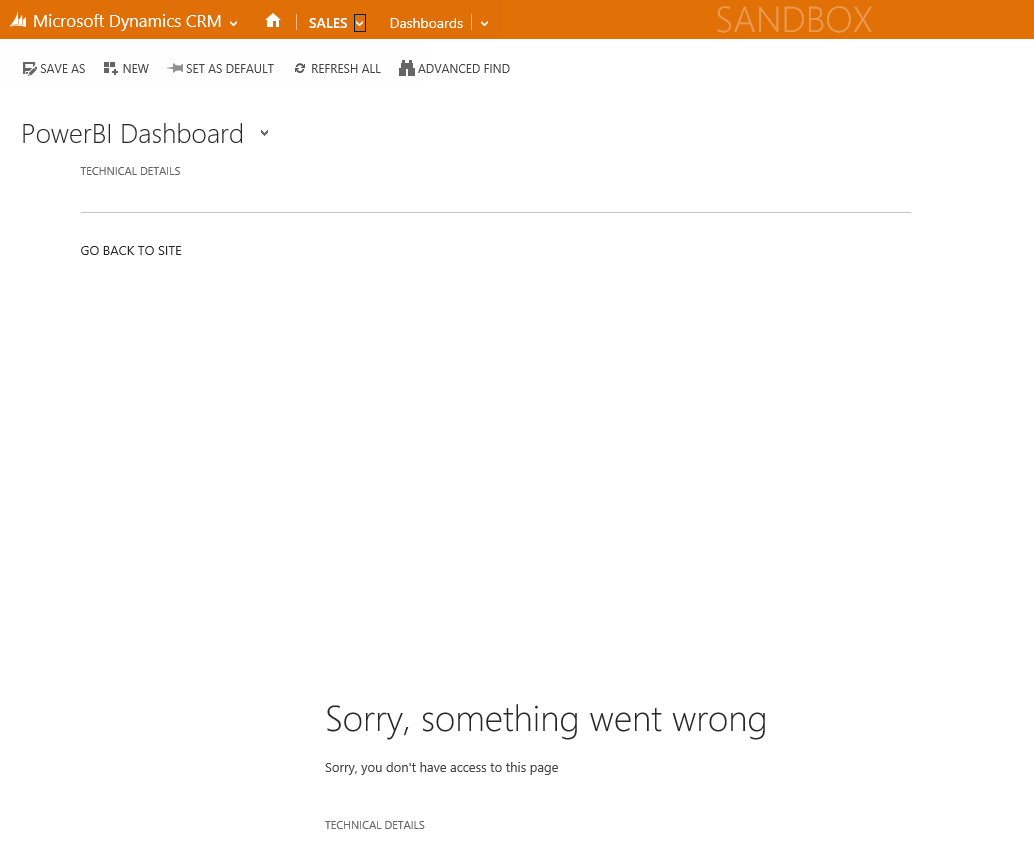The width and height of the screenshot is (1034, 851).
Task: Click the Refresh All arrows icon
Action: 300,69
